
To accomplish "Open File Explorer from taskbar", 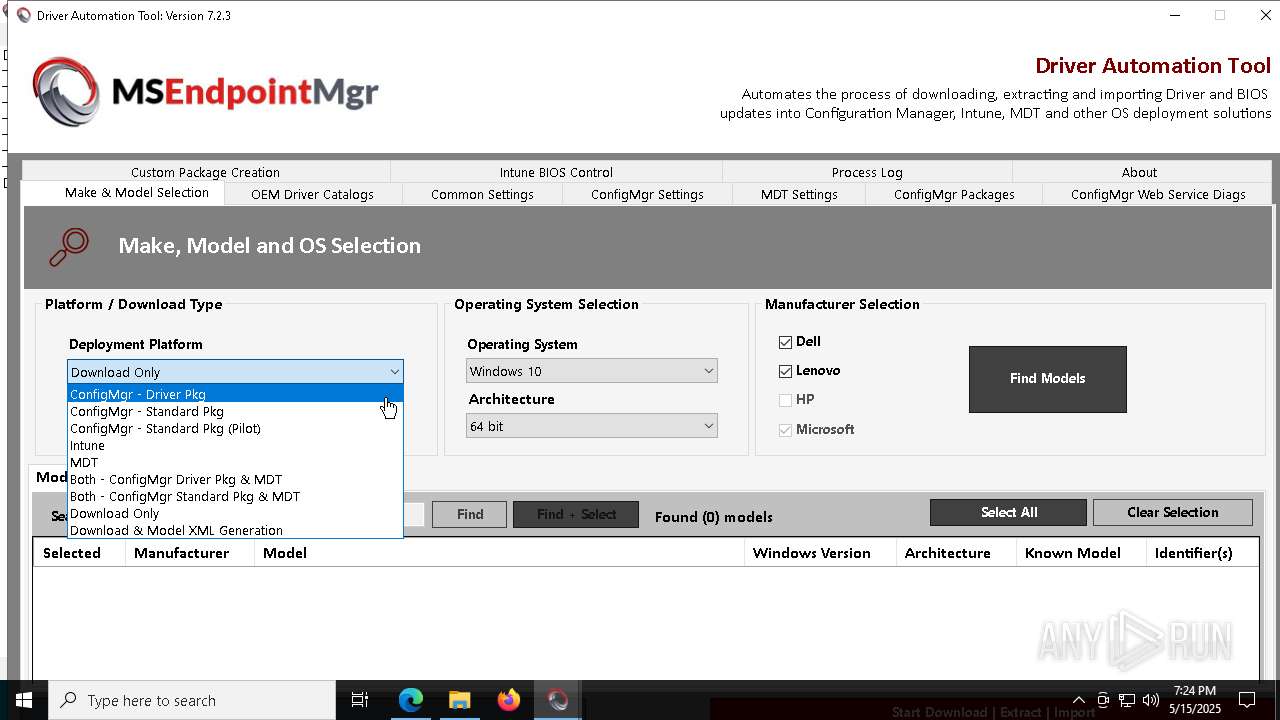I will [459, 700].
